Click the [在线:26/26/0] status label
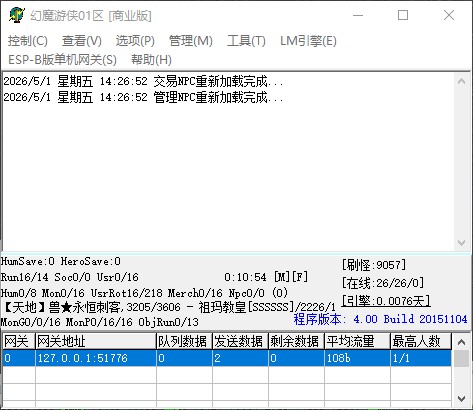 [383, 283]
